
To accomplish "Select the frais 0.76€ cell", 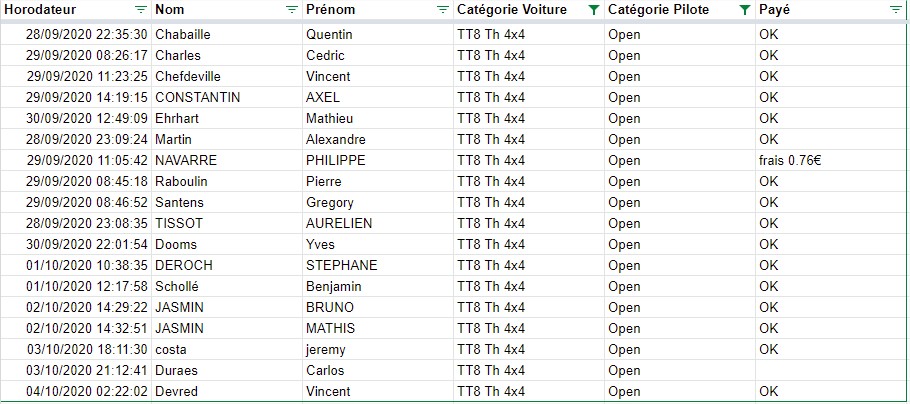I will (x=831, y=160).
